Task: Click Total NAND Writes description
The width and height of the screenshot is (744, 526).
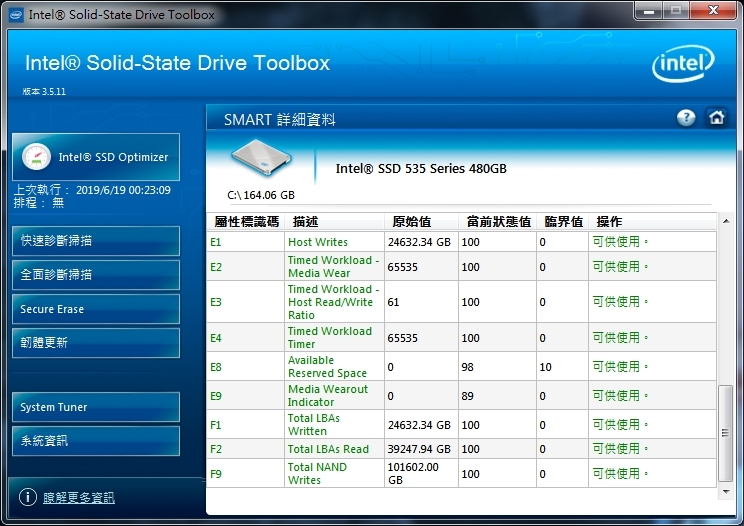Action: pyautogui.click(x=317, y=473)
